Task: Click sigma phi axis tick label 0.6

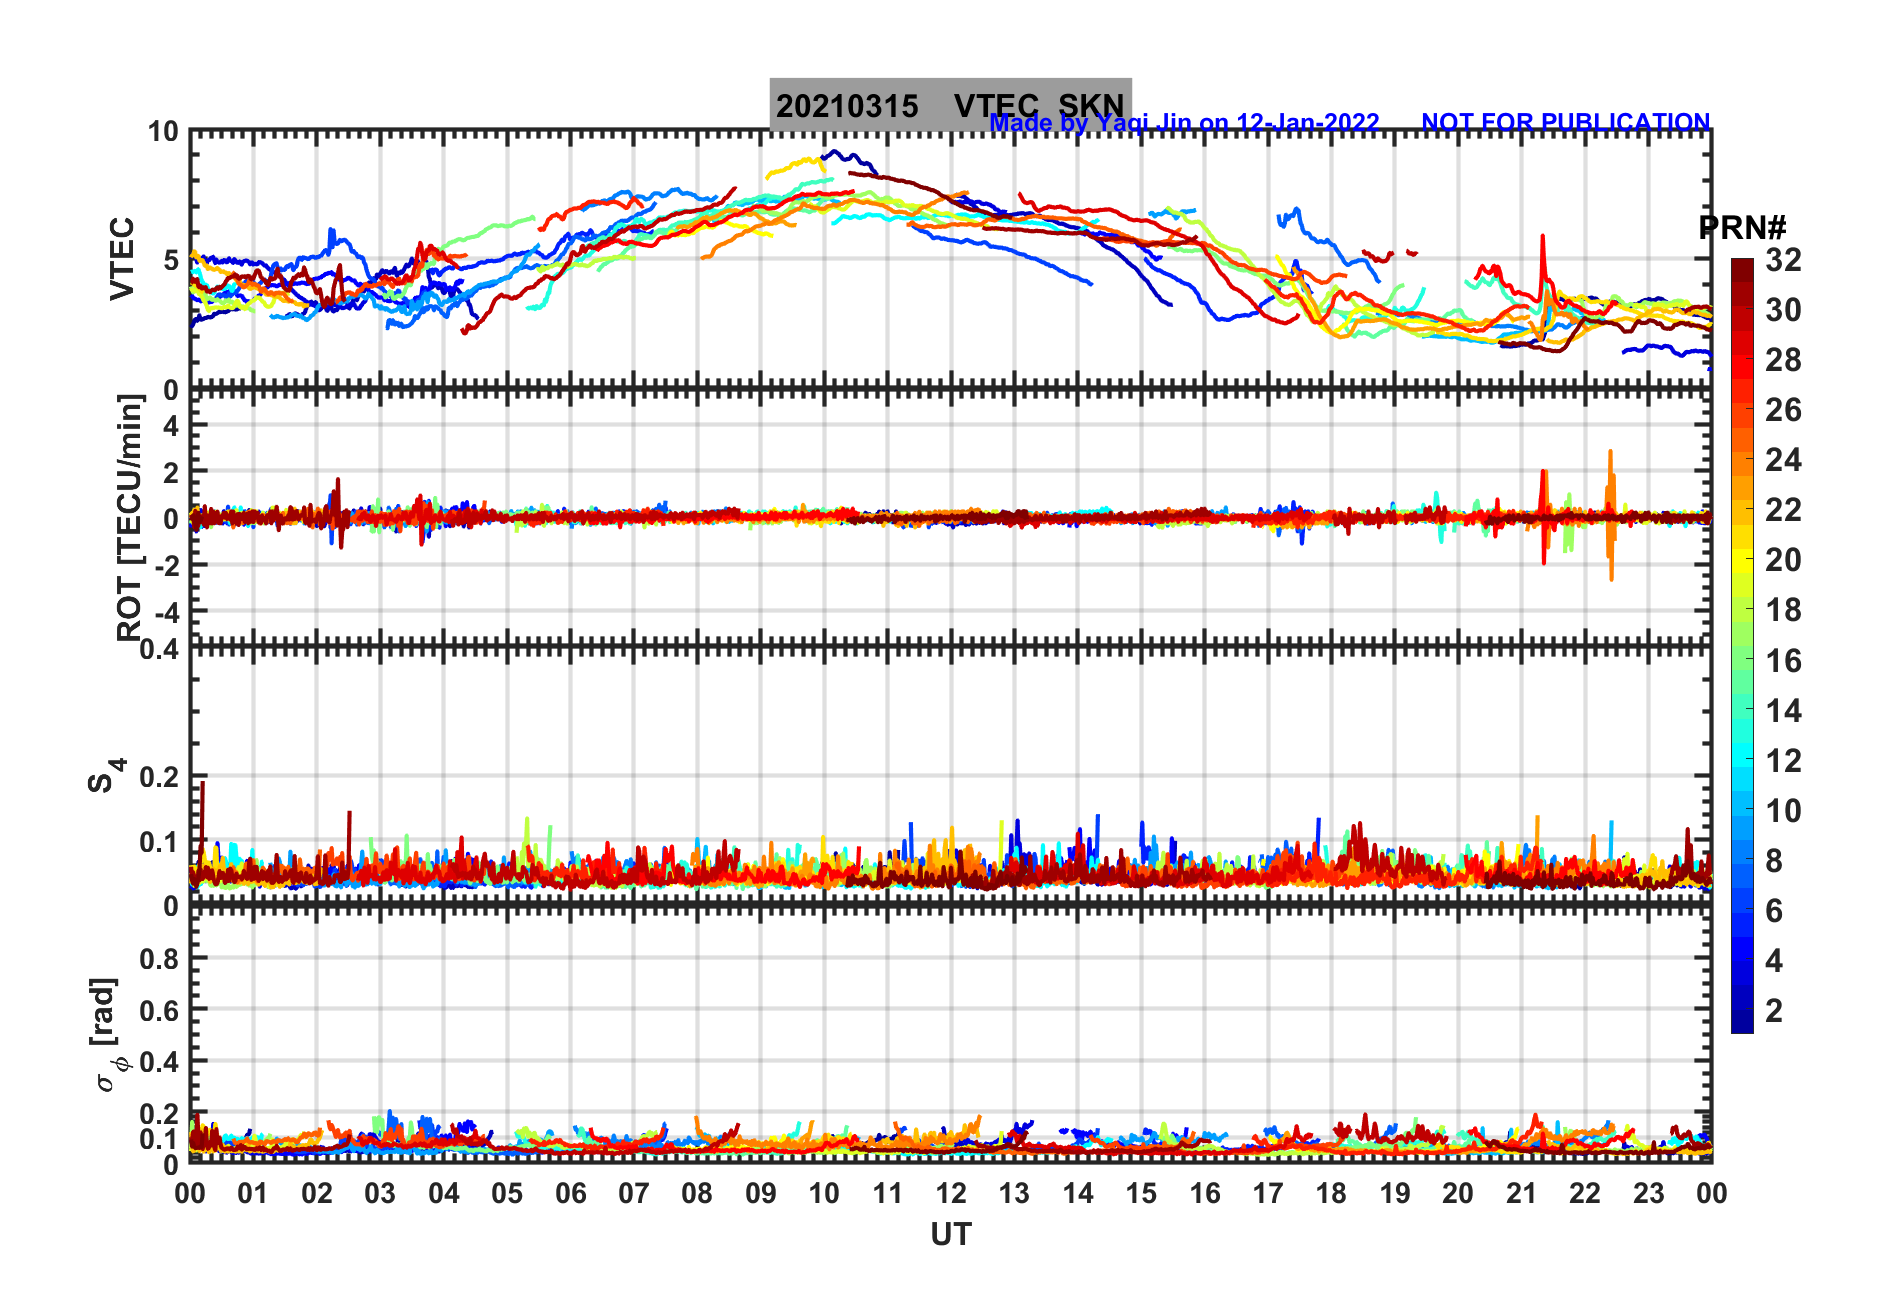Action: pyautogui.click(x=160, y=1010)
